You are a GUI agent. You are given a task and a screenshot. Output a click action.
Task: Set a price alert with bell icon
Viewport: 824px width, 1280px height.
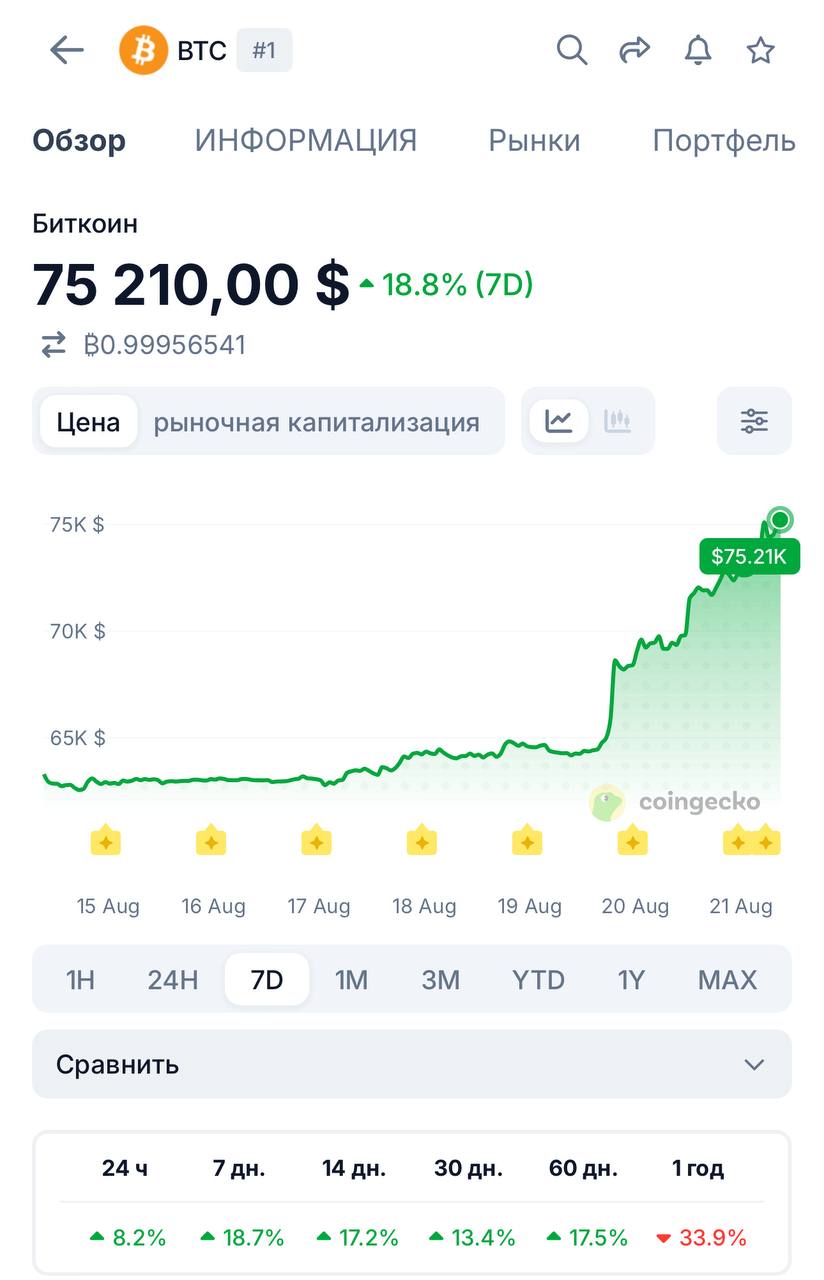pos(698,50)
